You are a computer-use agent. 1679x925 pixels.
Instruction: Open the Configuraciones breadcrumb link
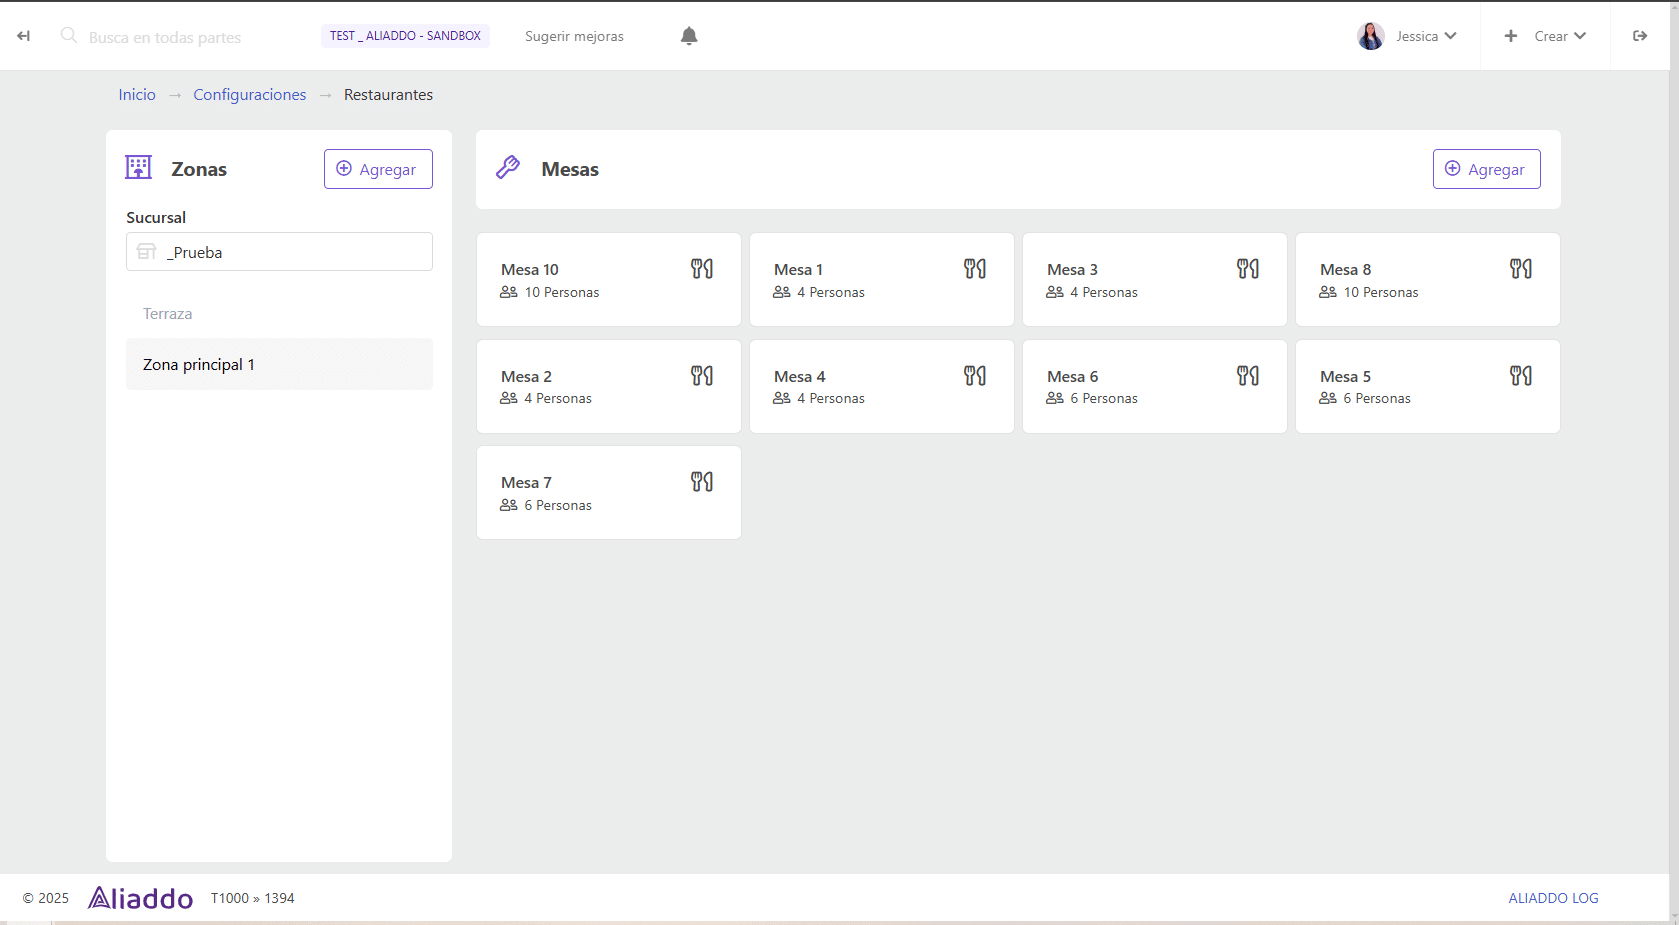click(249, 95)
